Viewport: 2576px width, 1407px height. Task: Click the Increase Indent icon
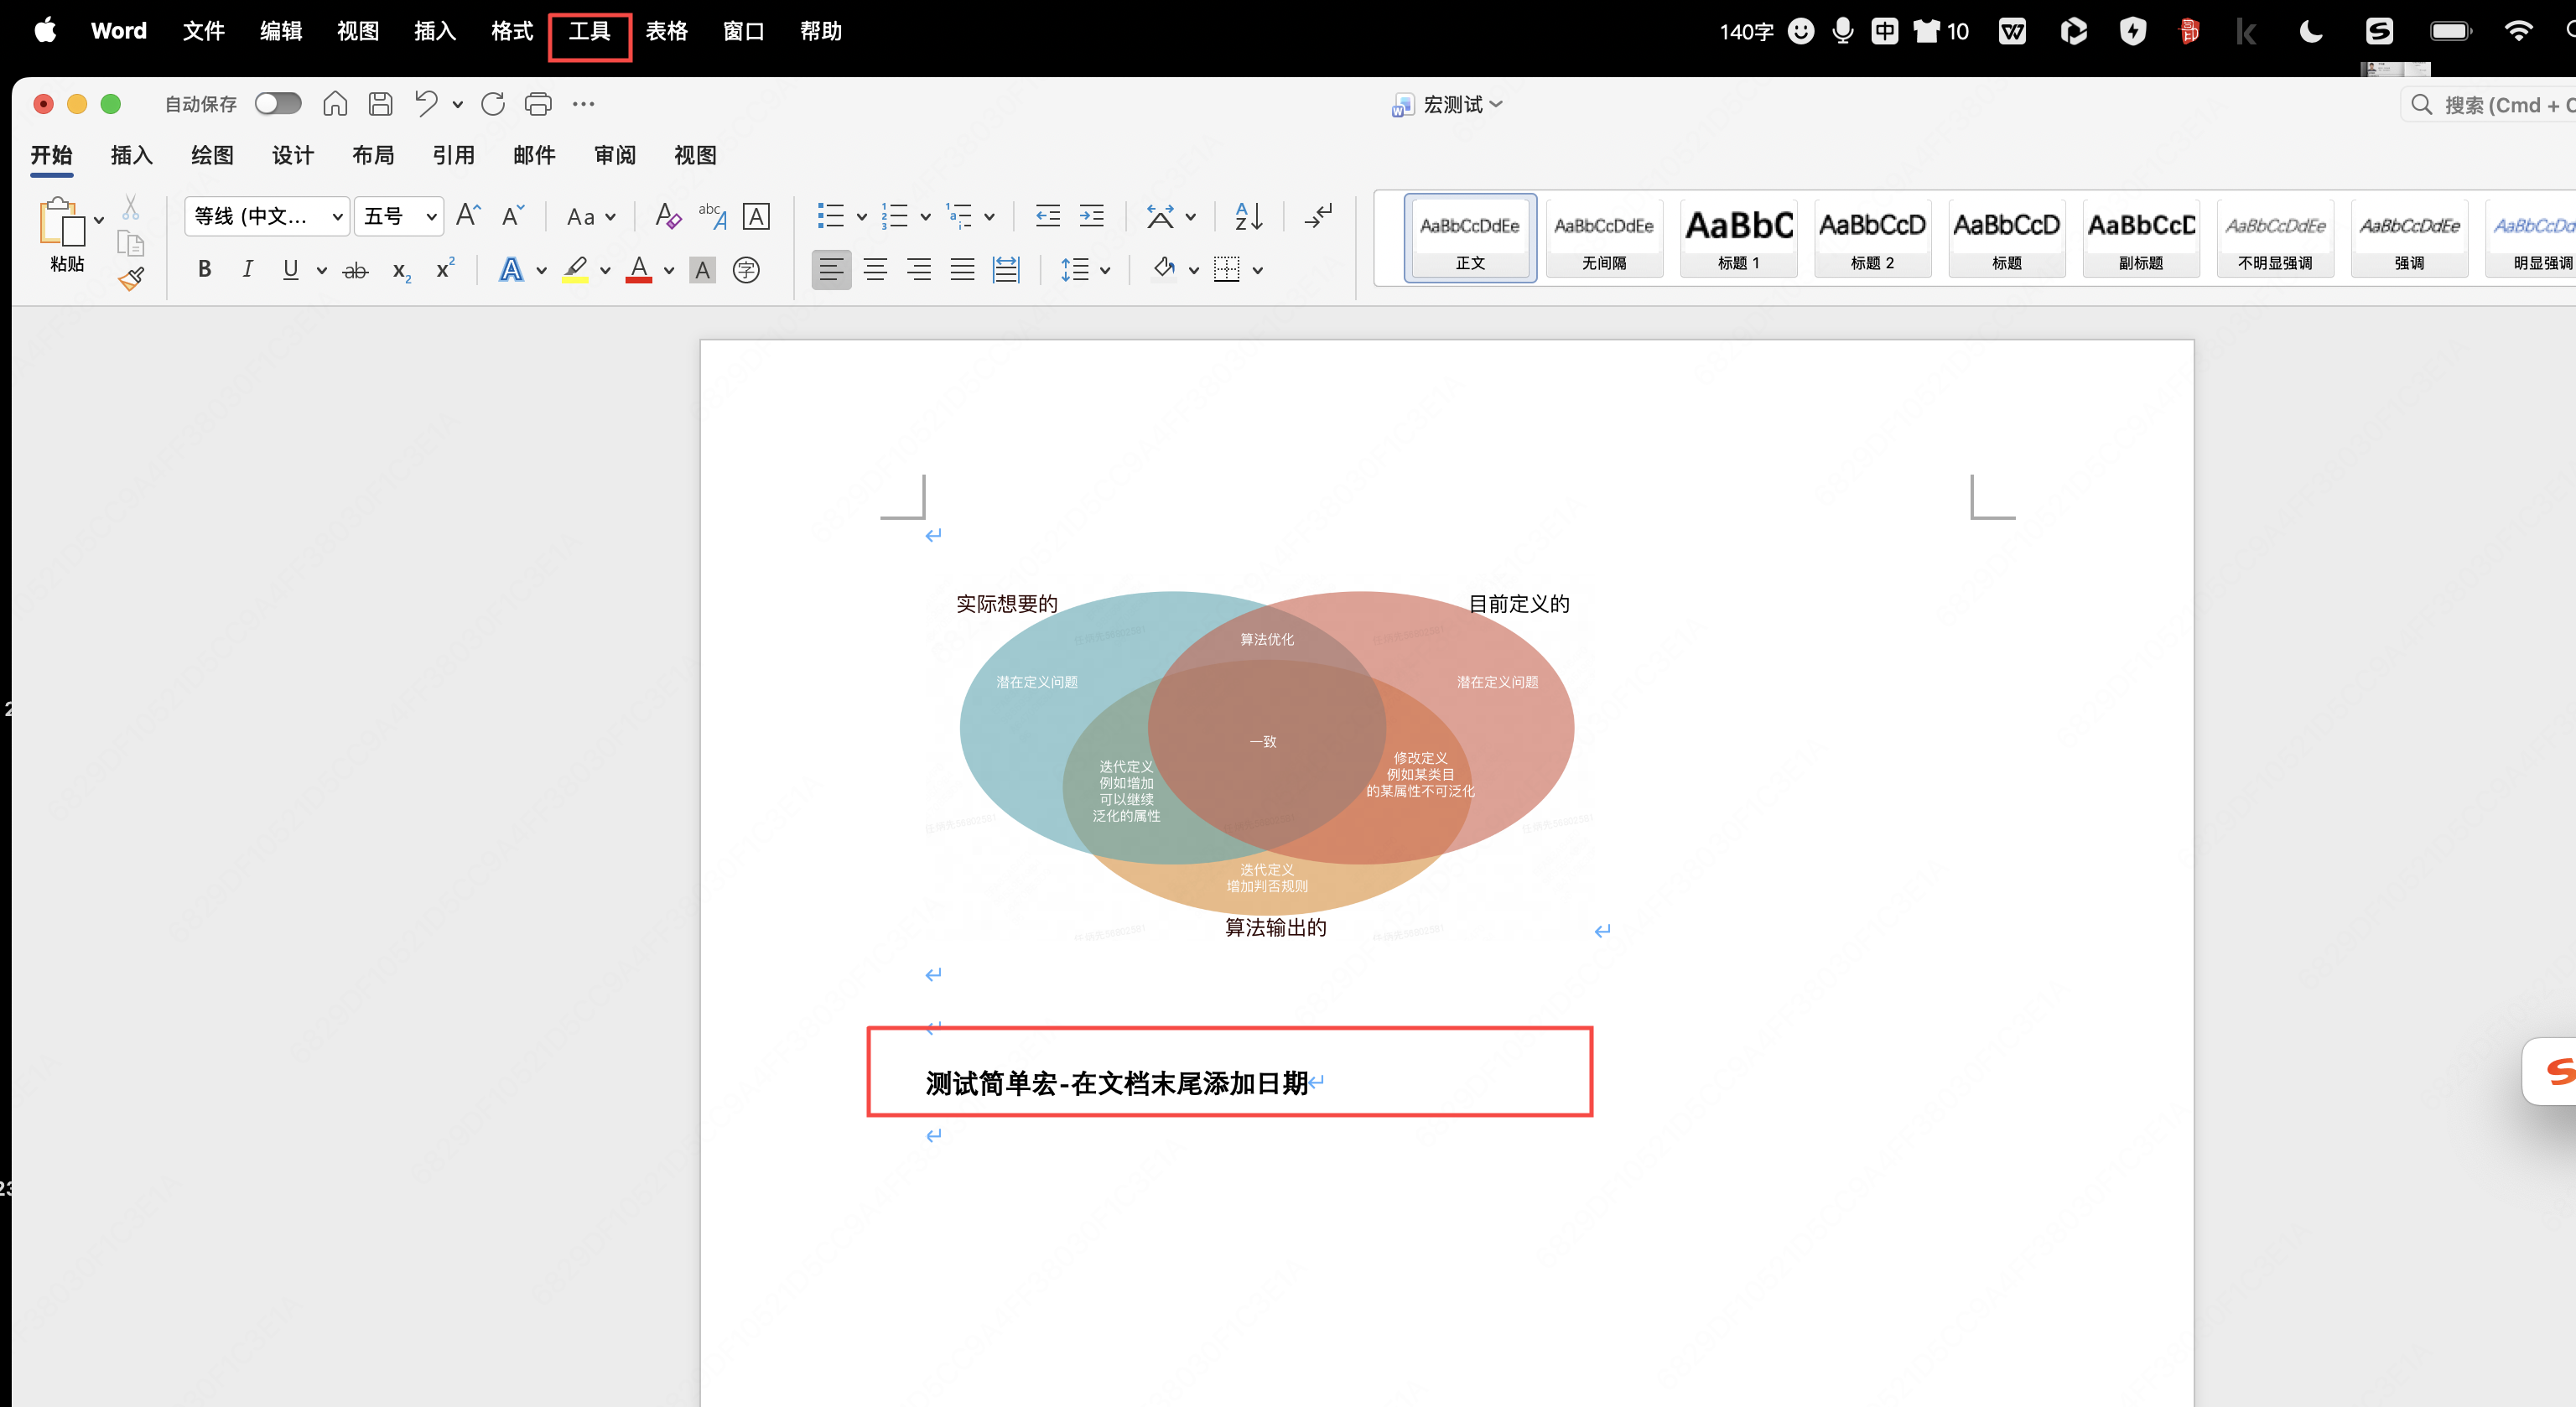tap(1092, 216)
